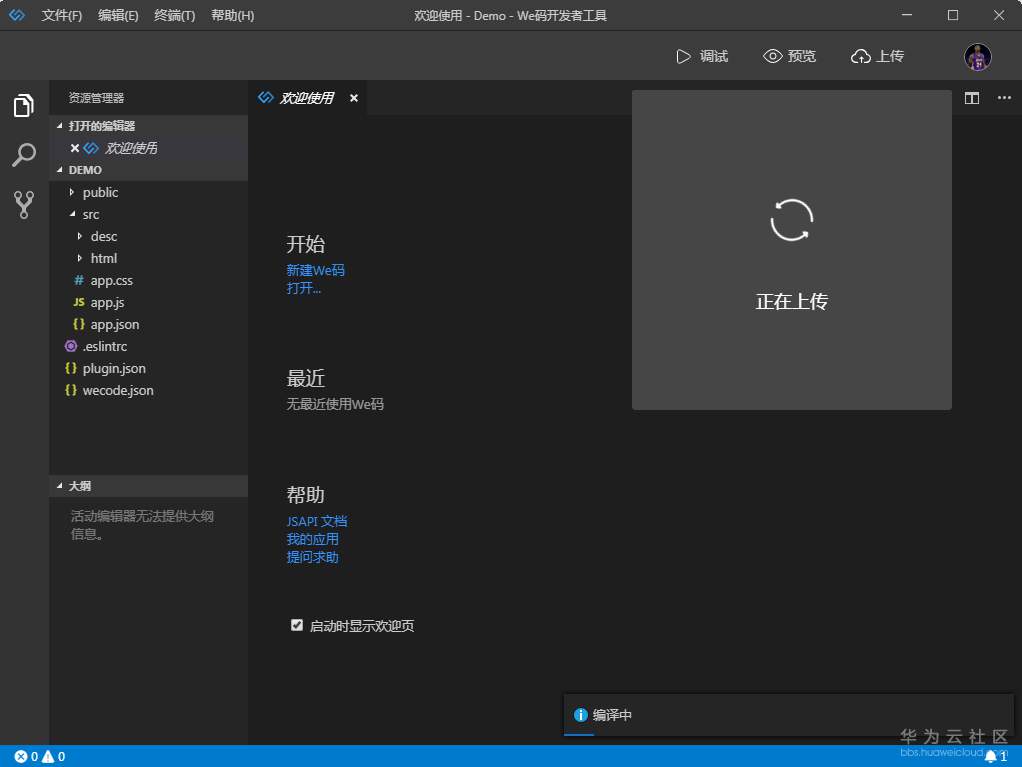
Task: Close 欢迎使用 in open editors list
Action: tap(75, 148)
